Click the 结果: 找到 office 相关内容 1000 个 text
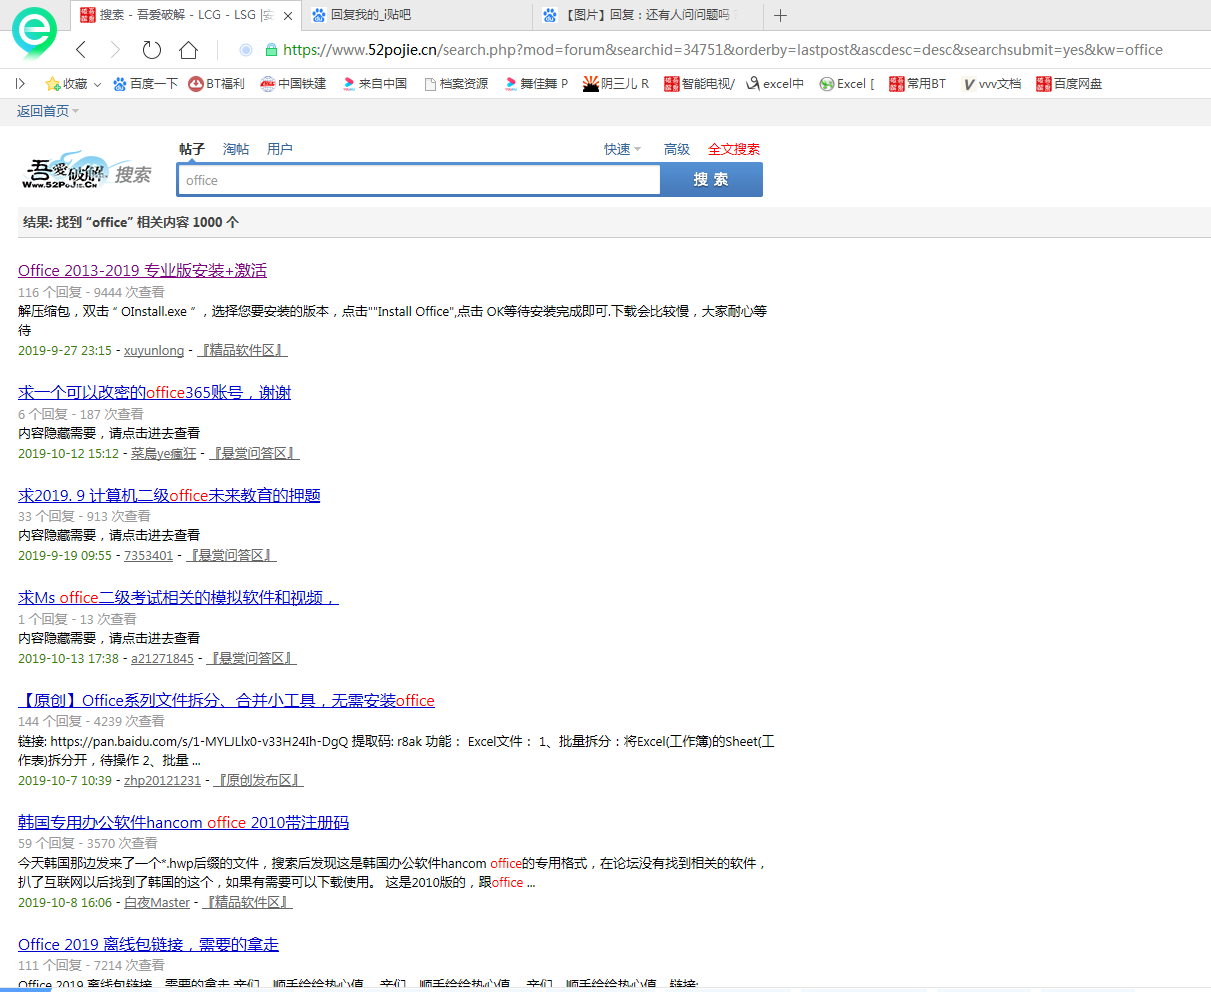Screen dimensions: 1211x992 [131, 222]
